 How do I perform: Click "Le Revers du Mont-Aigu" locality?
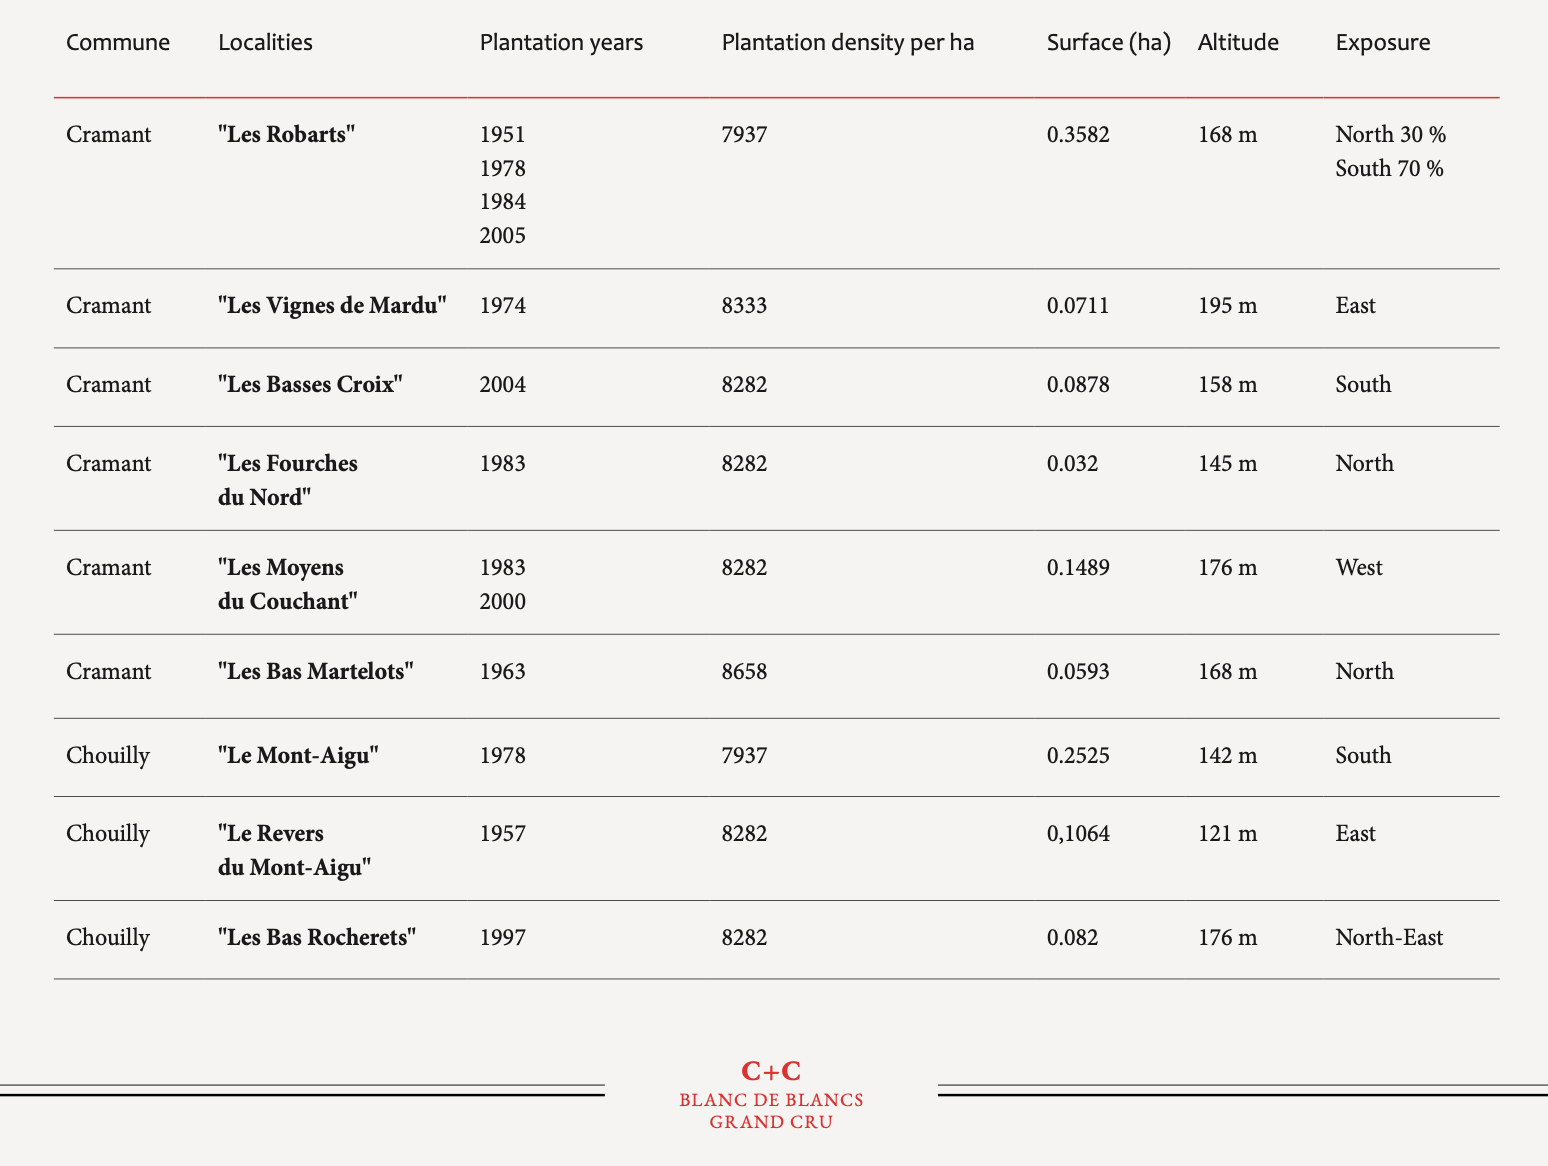tap(295, 850)
